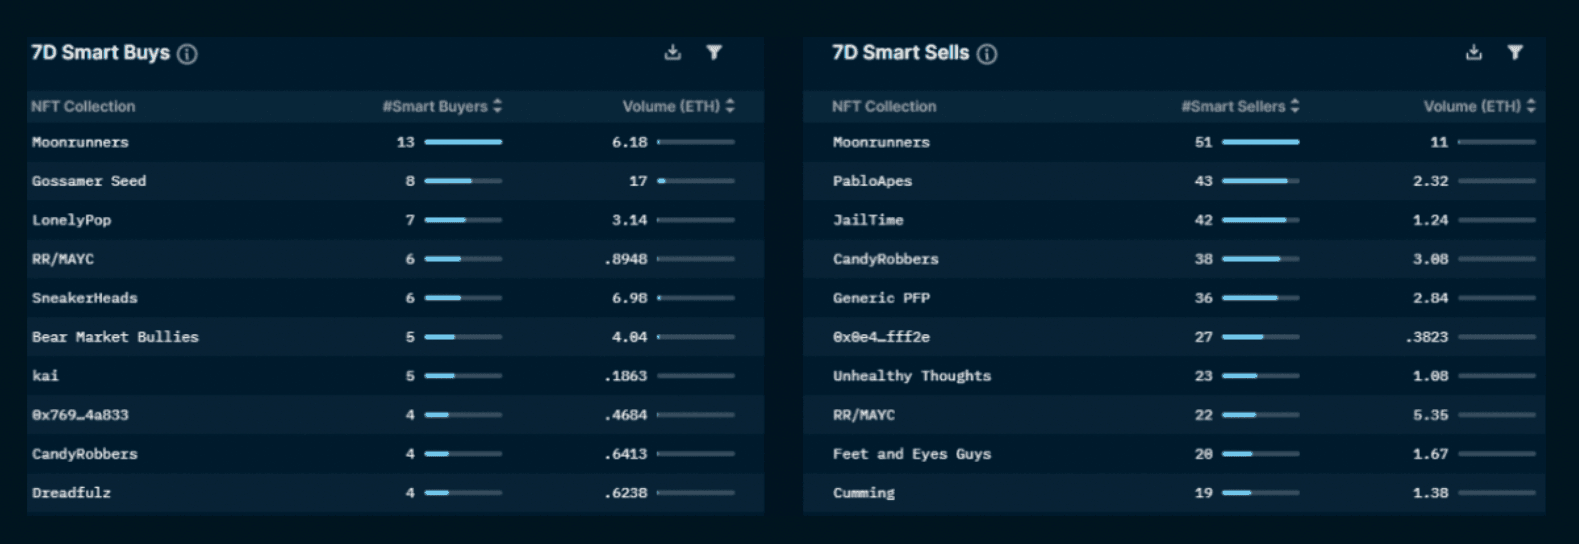Select the Generic PFP collection row
The height and width of the screenshot is (544, 1579).
click(x=1174, y=298)
